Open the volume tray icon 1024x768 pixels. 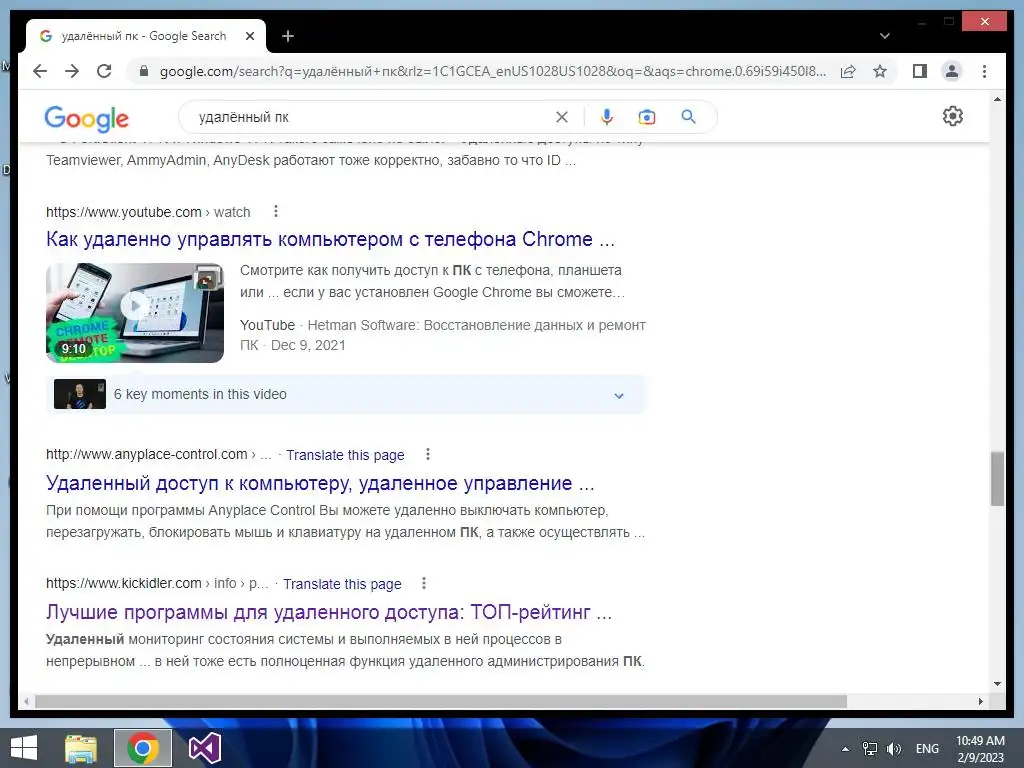(x=894, y=748)
